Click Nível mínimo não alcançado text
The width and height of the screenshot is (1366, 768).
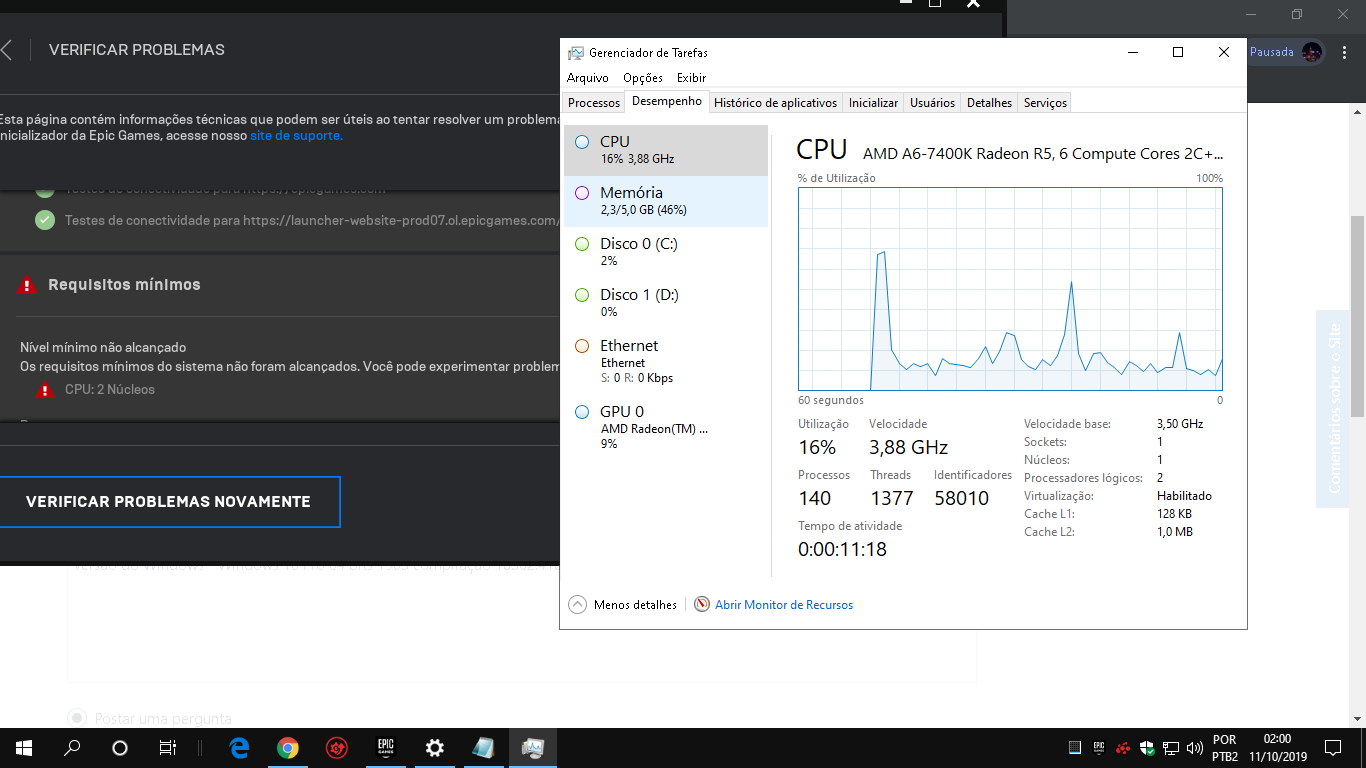point(103,347)
